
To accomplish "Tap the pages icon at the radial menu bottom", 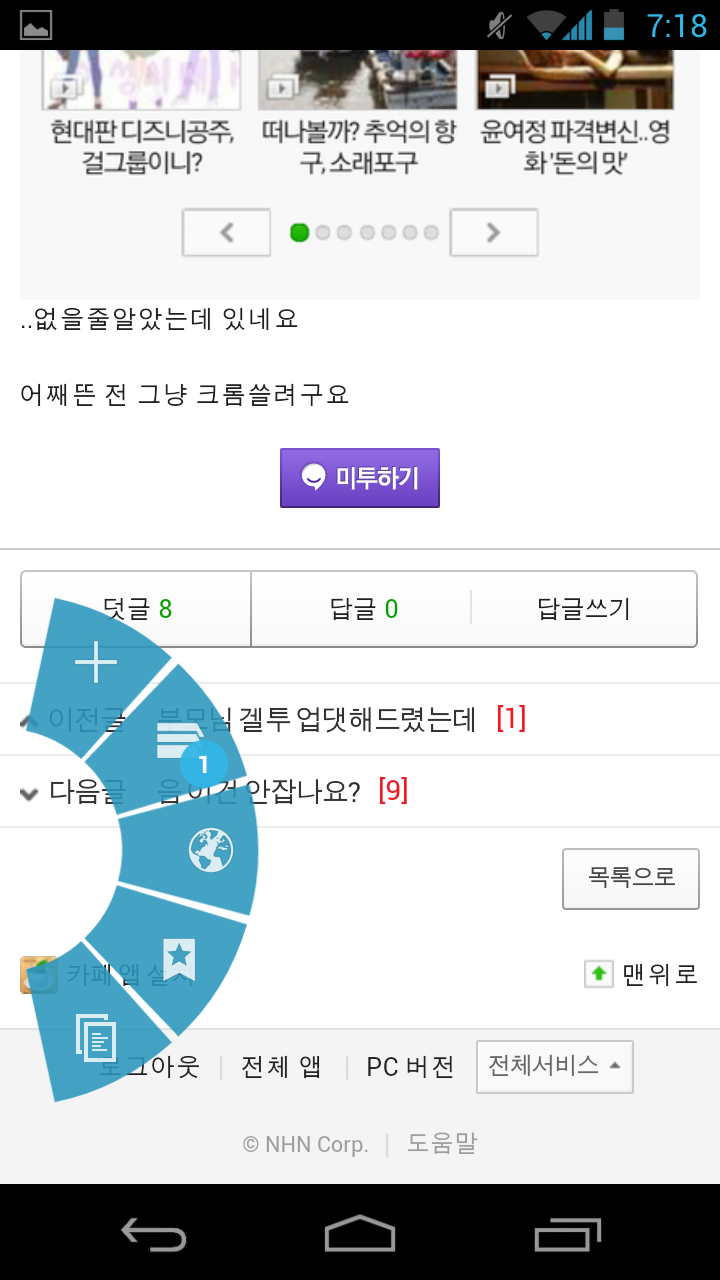I will (x=97, y=1038).
